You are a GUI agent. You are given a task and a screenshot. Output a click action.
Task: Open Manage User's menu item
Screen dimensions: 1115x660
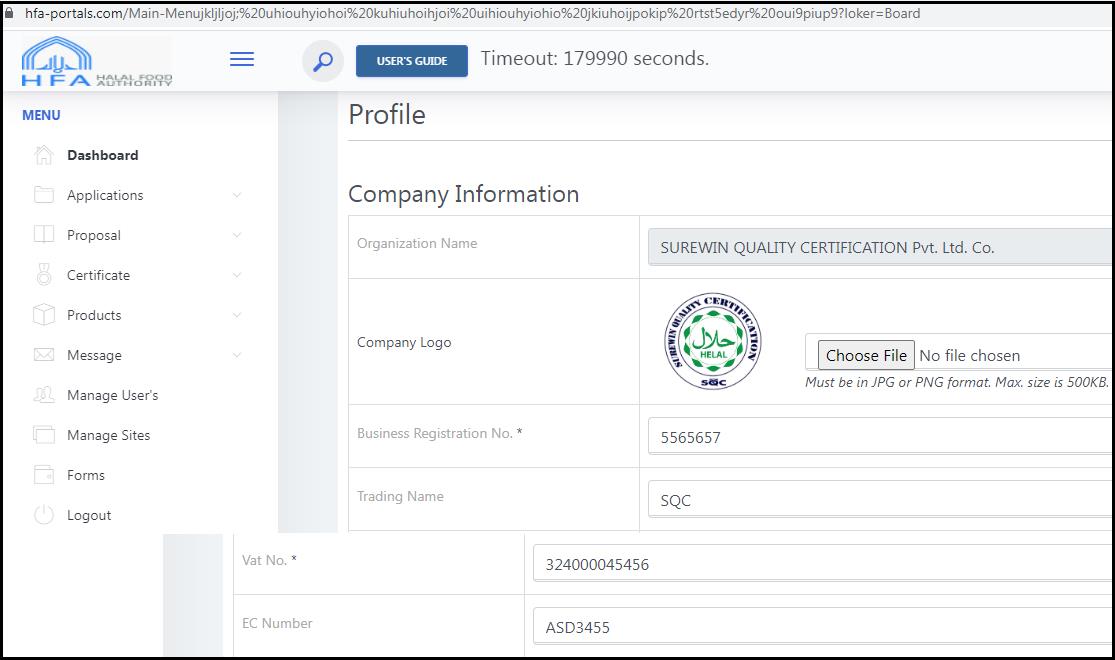112,395
